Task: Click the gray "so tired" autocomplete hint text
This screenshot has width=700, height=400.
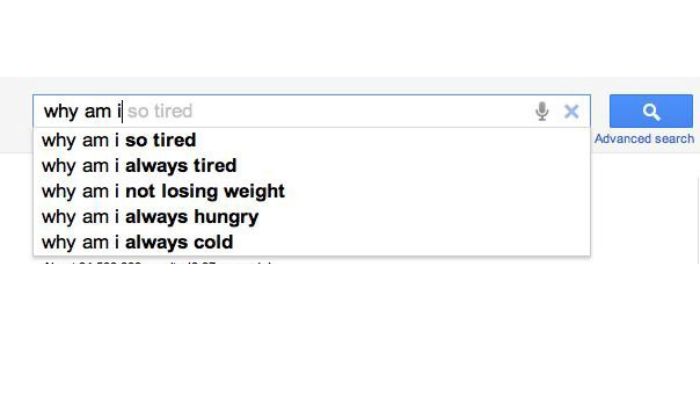Action: (x=160, y=111)
